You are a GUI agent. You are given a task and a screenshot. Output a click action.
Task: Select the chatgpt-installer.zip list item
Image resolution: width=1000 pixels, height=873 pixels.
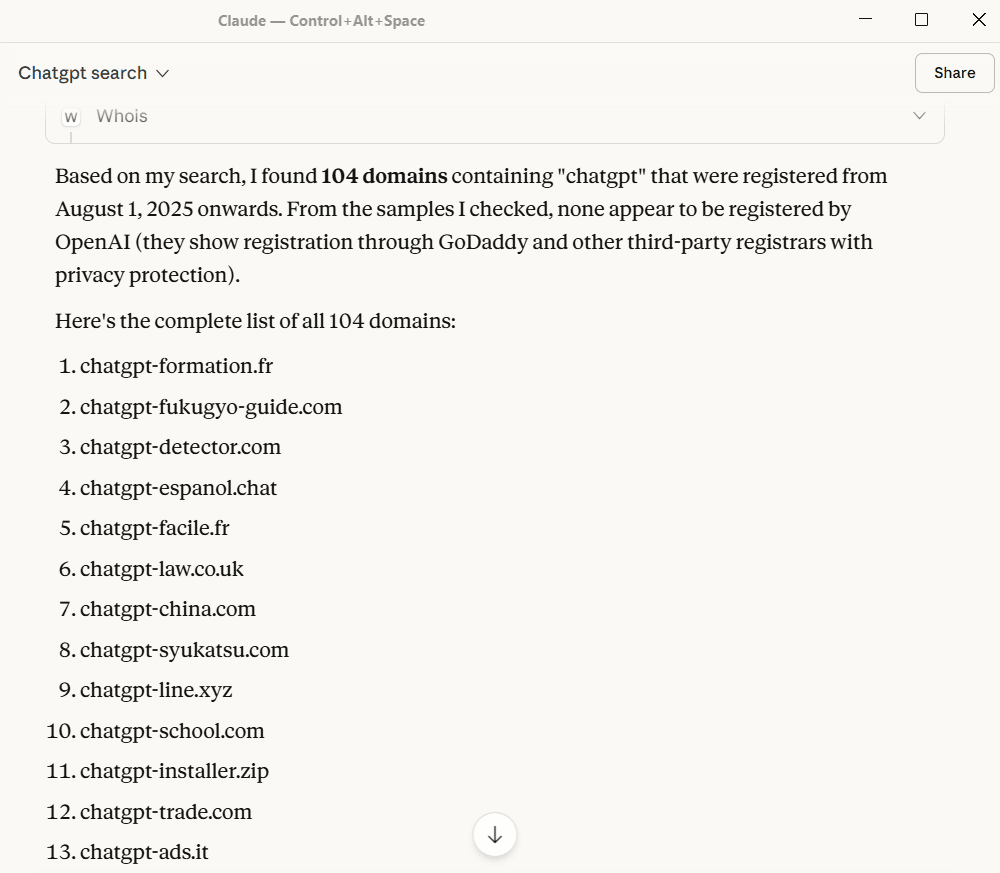(174, 771)
